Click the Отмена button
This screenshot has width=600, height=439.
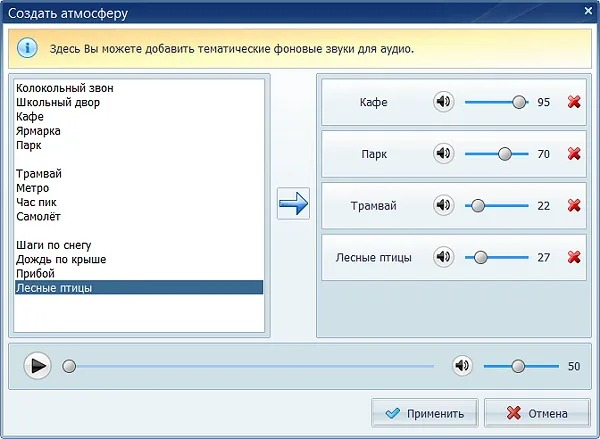pos(537,413)
